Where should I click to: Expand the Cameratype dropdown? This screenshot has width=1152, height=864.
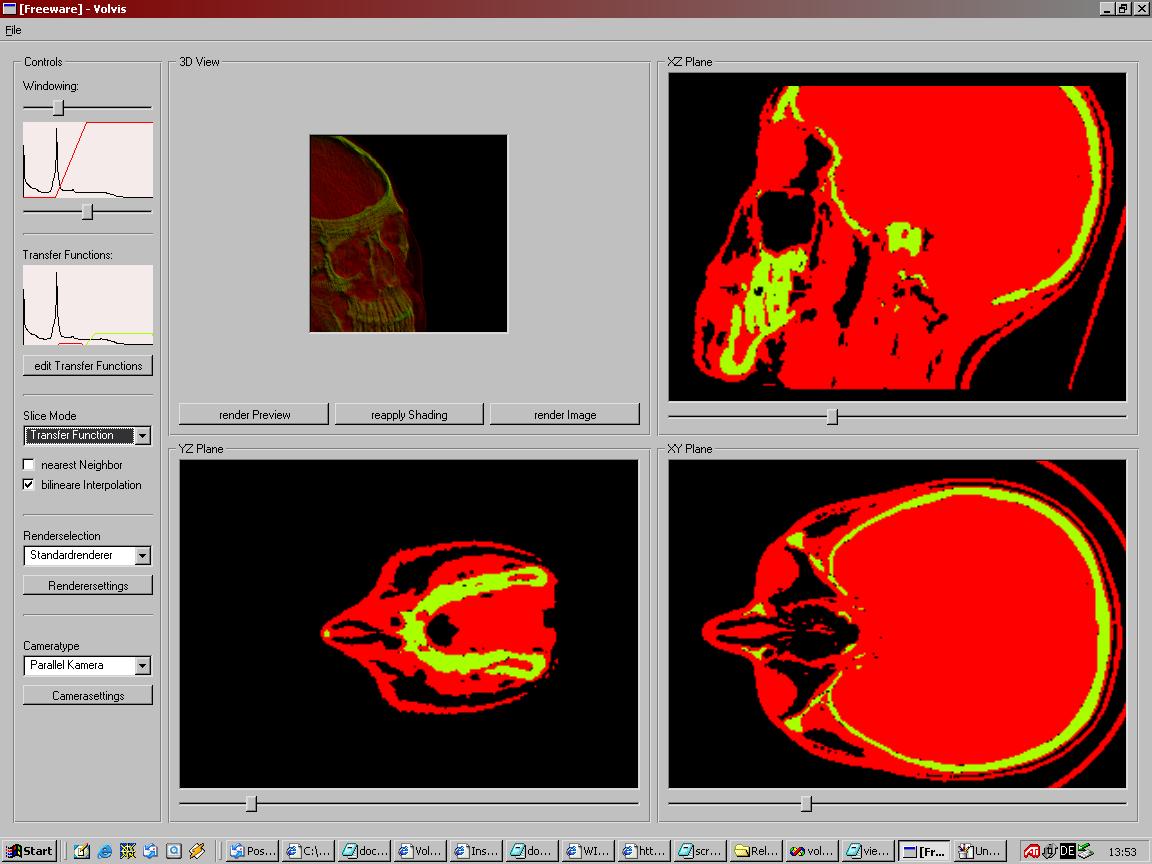142,666
